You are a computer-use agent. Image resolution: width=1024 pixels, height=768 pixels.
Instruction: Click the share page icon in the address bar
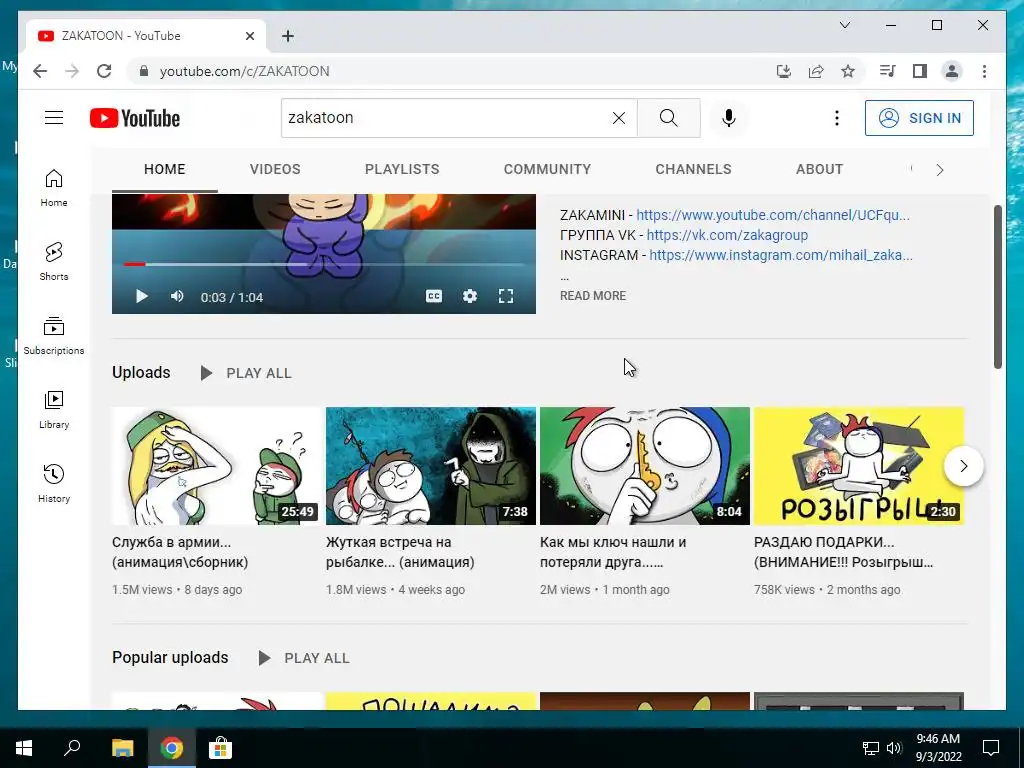pos(816,71)
